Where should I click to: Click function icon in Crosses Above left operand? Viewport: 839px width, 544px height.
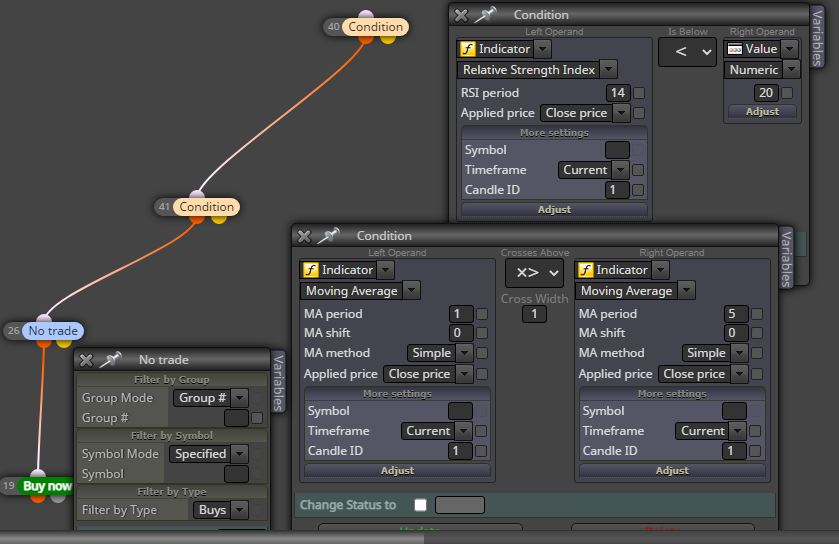[311, 270]
